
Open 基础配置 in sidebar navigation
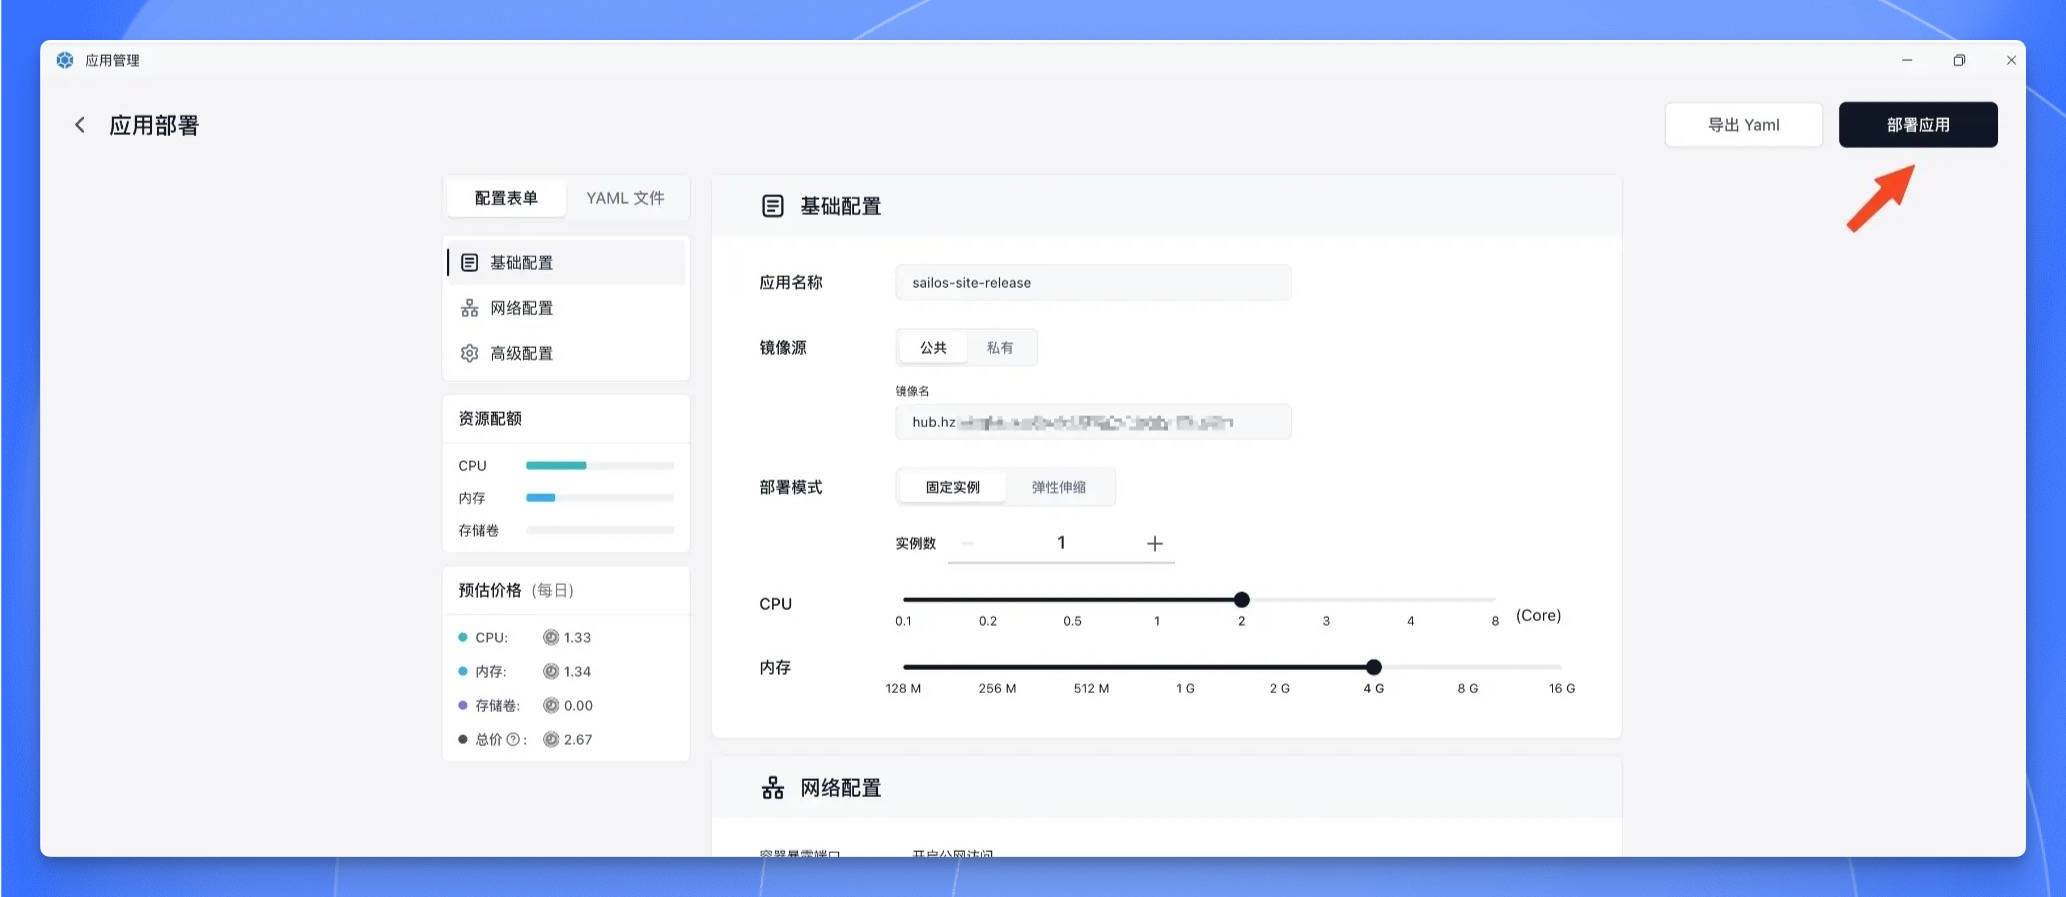566,263
